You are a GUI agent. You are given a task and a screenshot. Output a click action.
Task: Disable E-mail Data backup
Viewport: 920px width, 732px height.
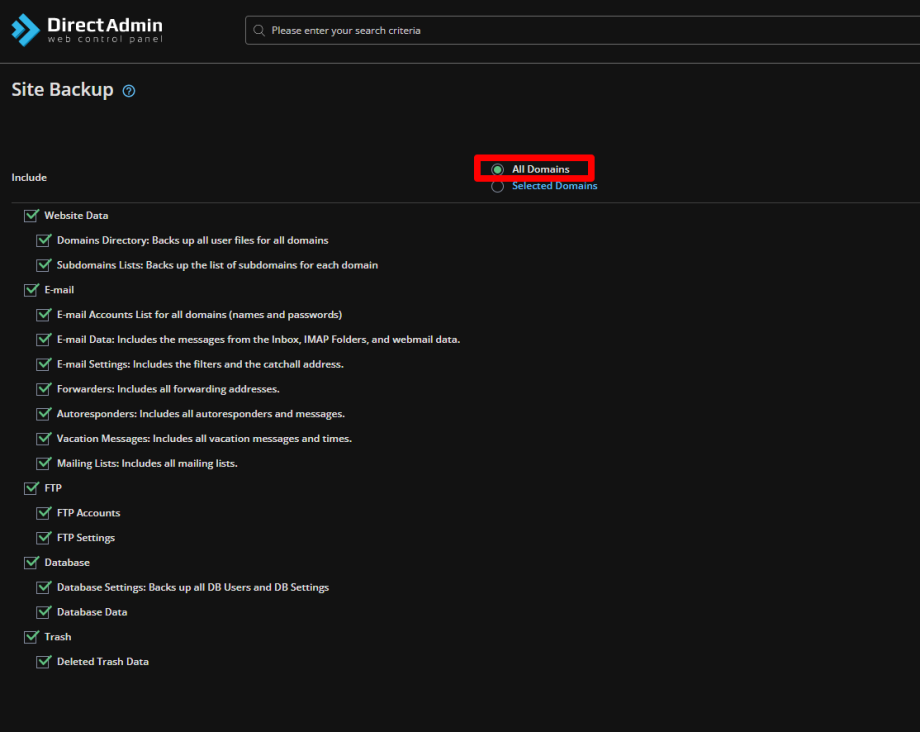tap(43, 339)
